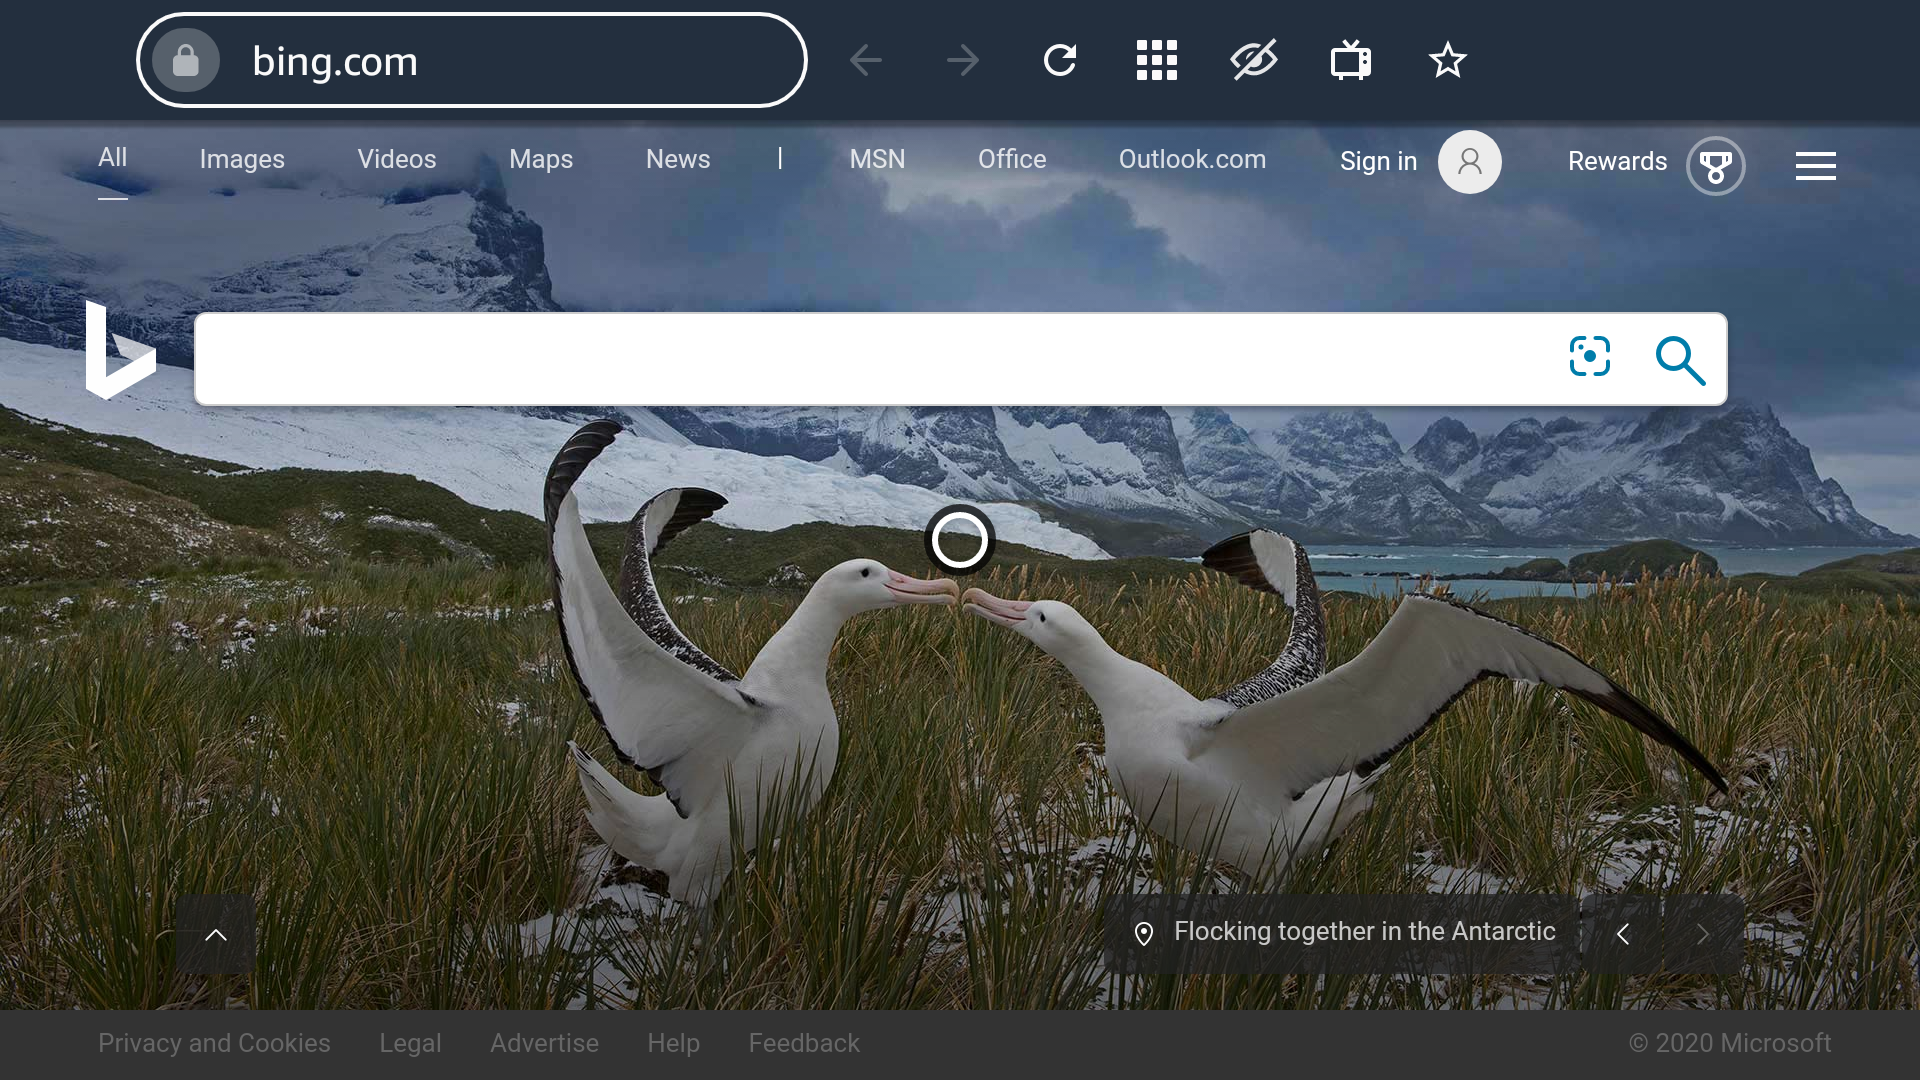Open the hamburger menu

[1815, 166]
